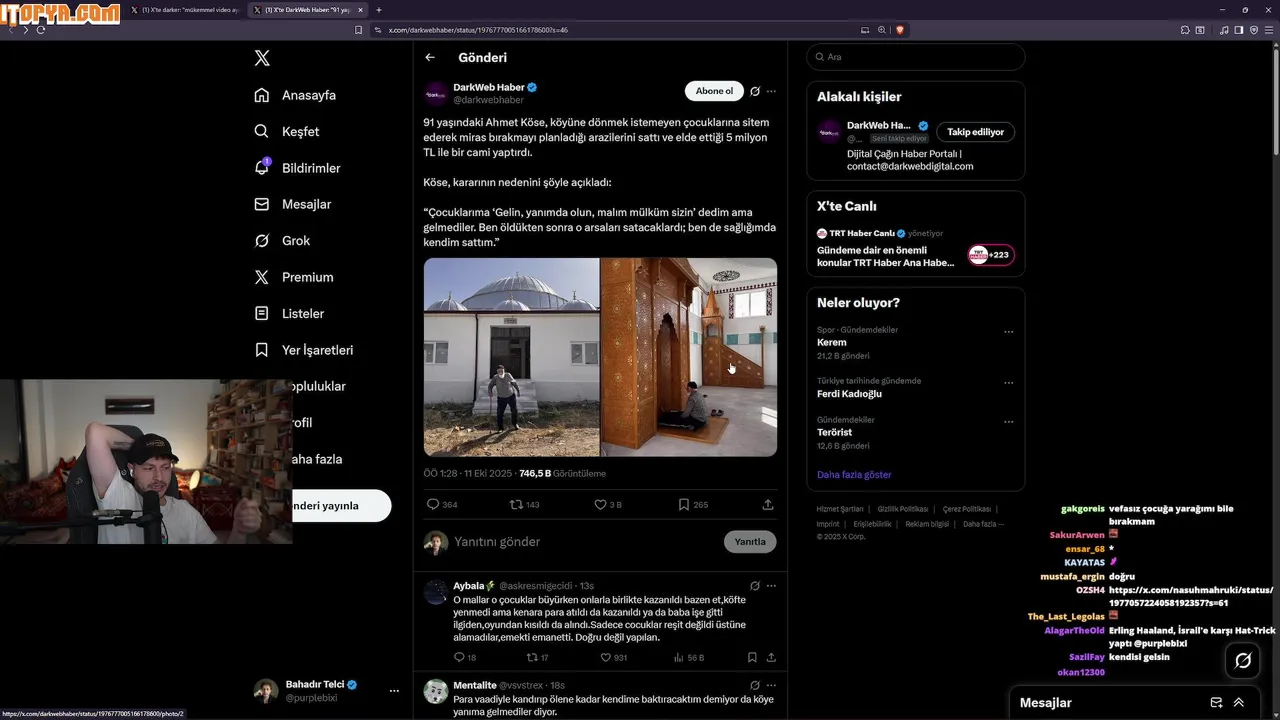
Task: Click share icon on main post
Action: 768,505
